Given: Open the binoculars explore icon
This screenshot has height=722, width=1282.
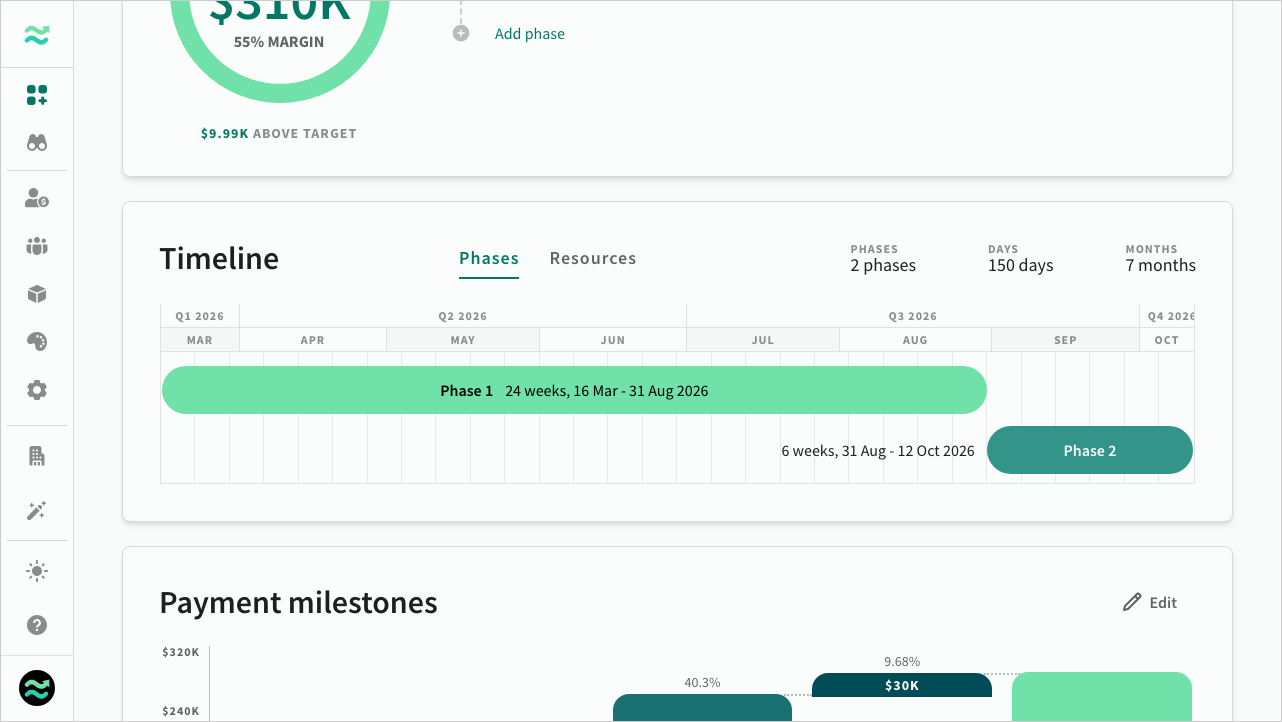Looking at the screenshot, I should click(x=37, y=143).
